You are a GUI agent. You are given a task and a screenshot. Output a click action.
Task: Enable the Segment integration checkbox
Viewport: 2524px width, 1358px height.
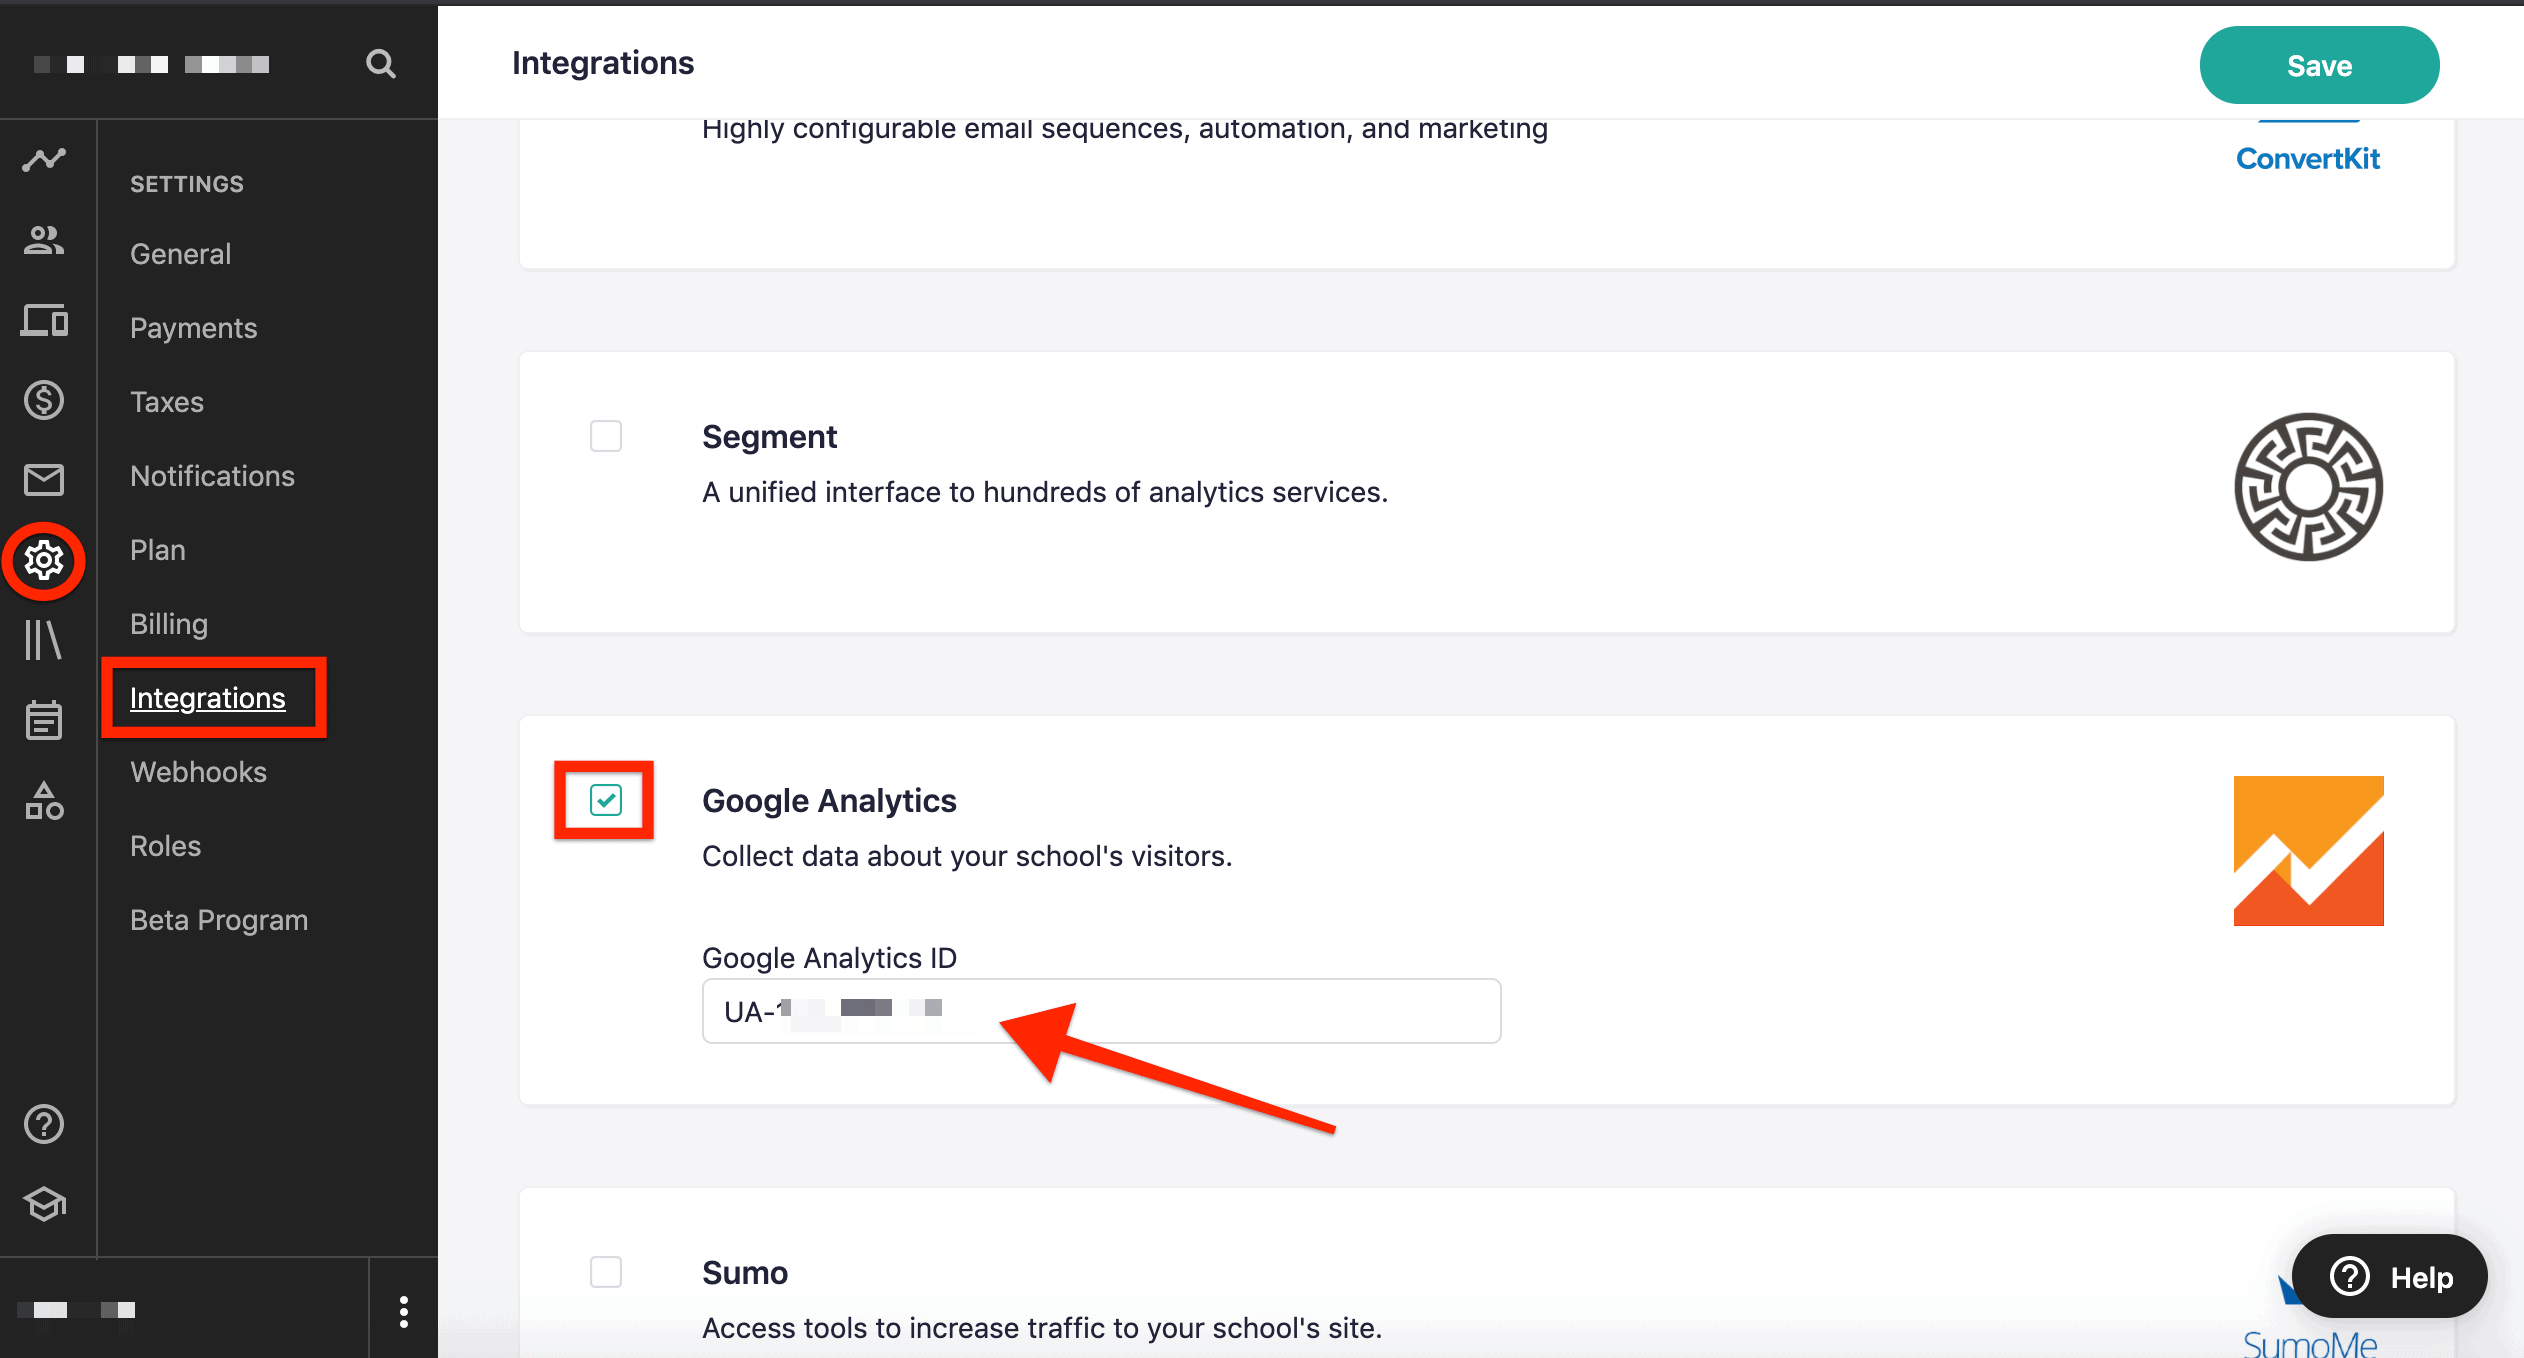coord(606,436)
